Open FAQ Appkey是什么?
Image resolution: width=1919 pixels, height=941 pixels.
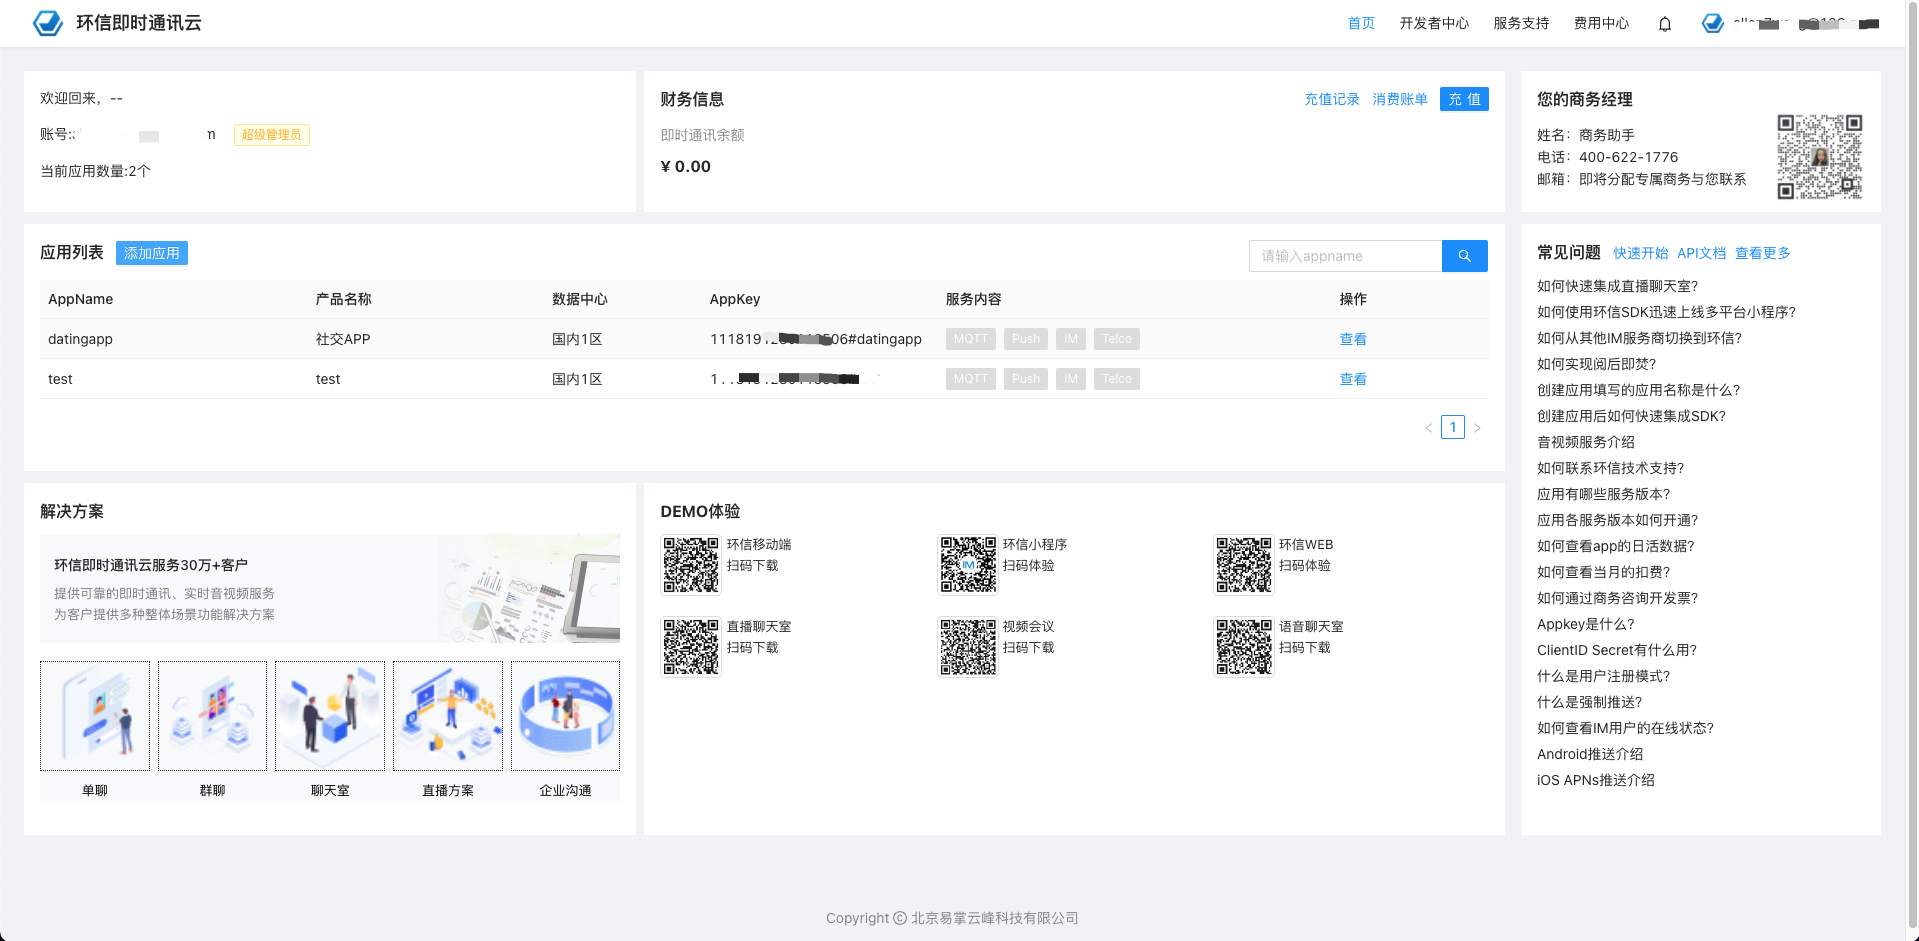pos(1585,624)
